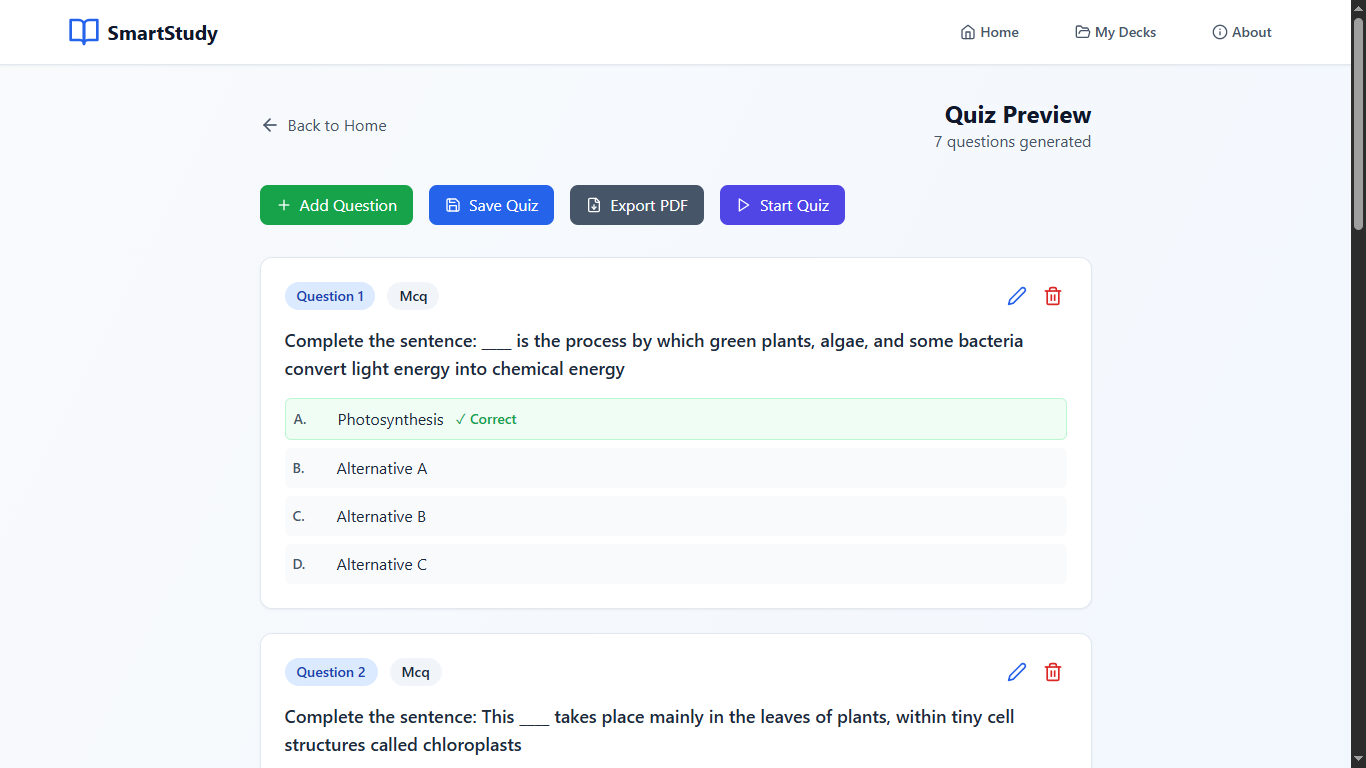Open My Decks from navigation
Image resolution: width=1366 pixels, height=768 pixels.
point(1115,32)
